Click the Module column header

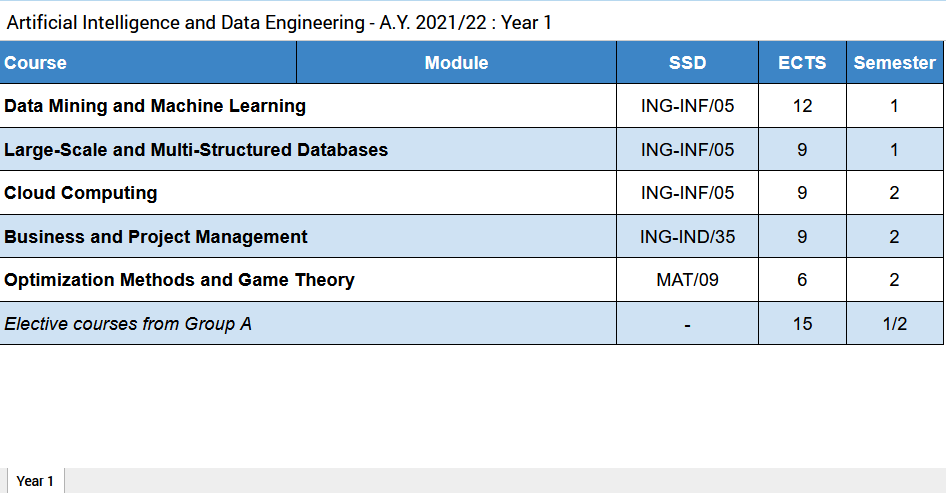coord(456,63)
